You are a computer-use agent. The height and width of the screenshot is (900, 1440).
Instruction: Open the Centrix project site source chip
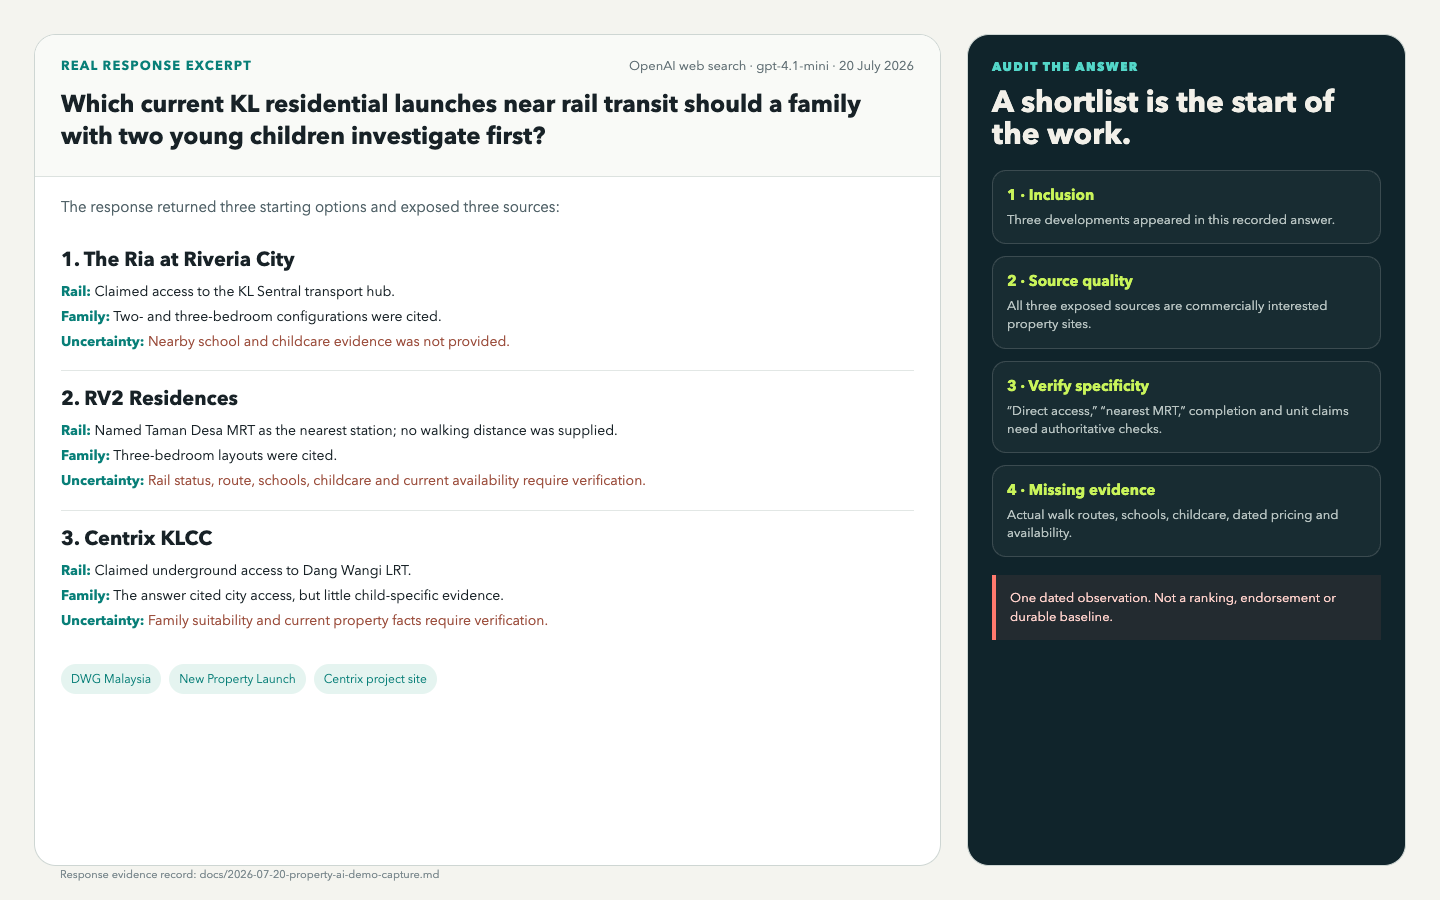coord(375,679)
